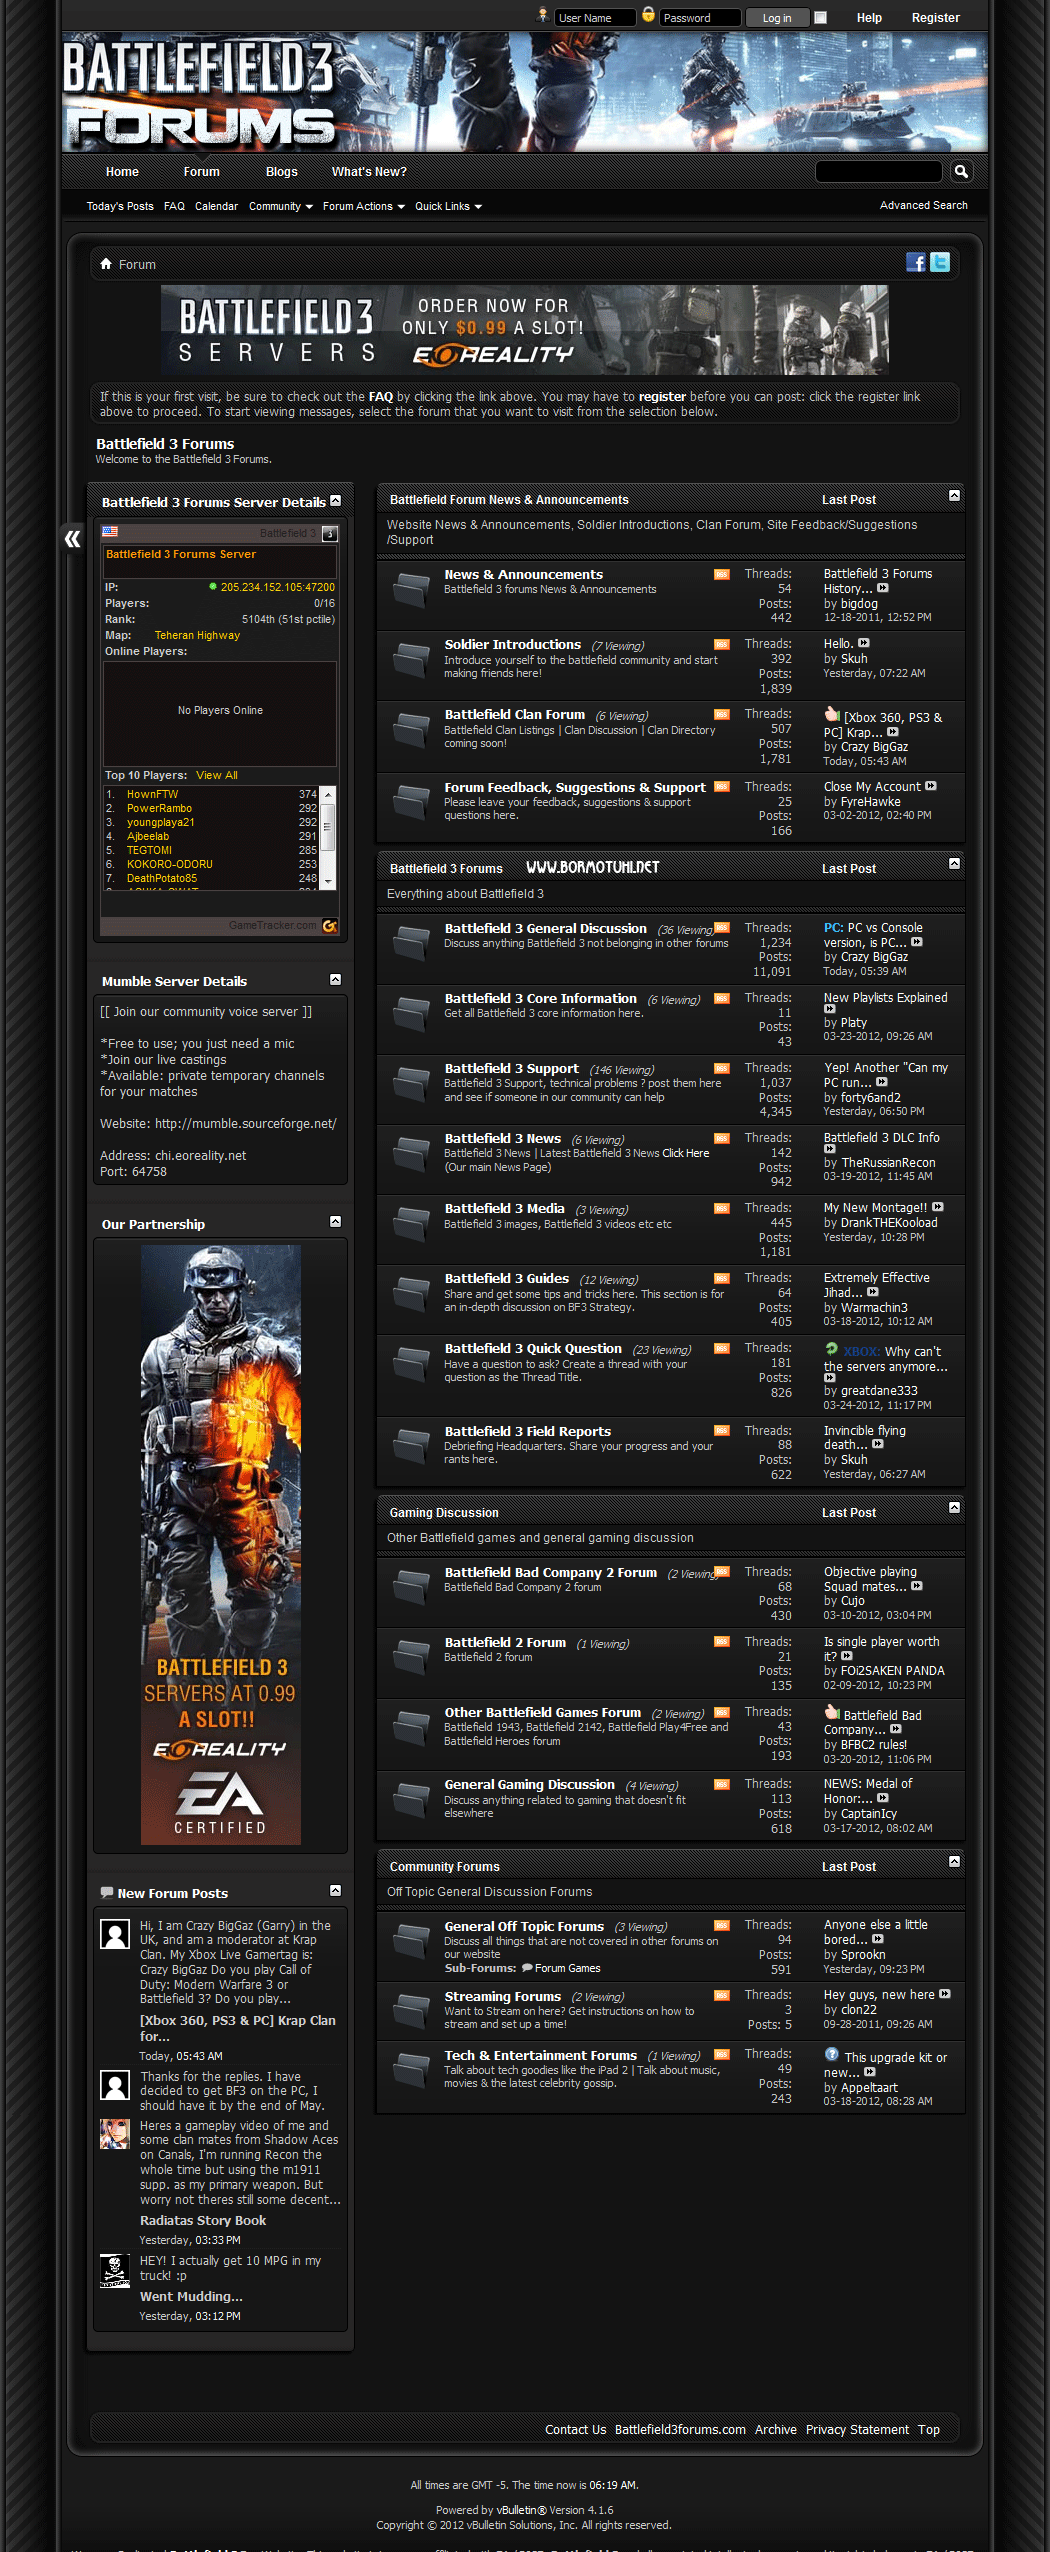The image size is (1050, 2552).
Task: Focus the User Name input field
Action: coord(595,18)
